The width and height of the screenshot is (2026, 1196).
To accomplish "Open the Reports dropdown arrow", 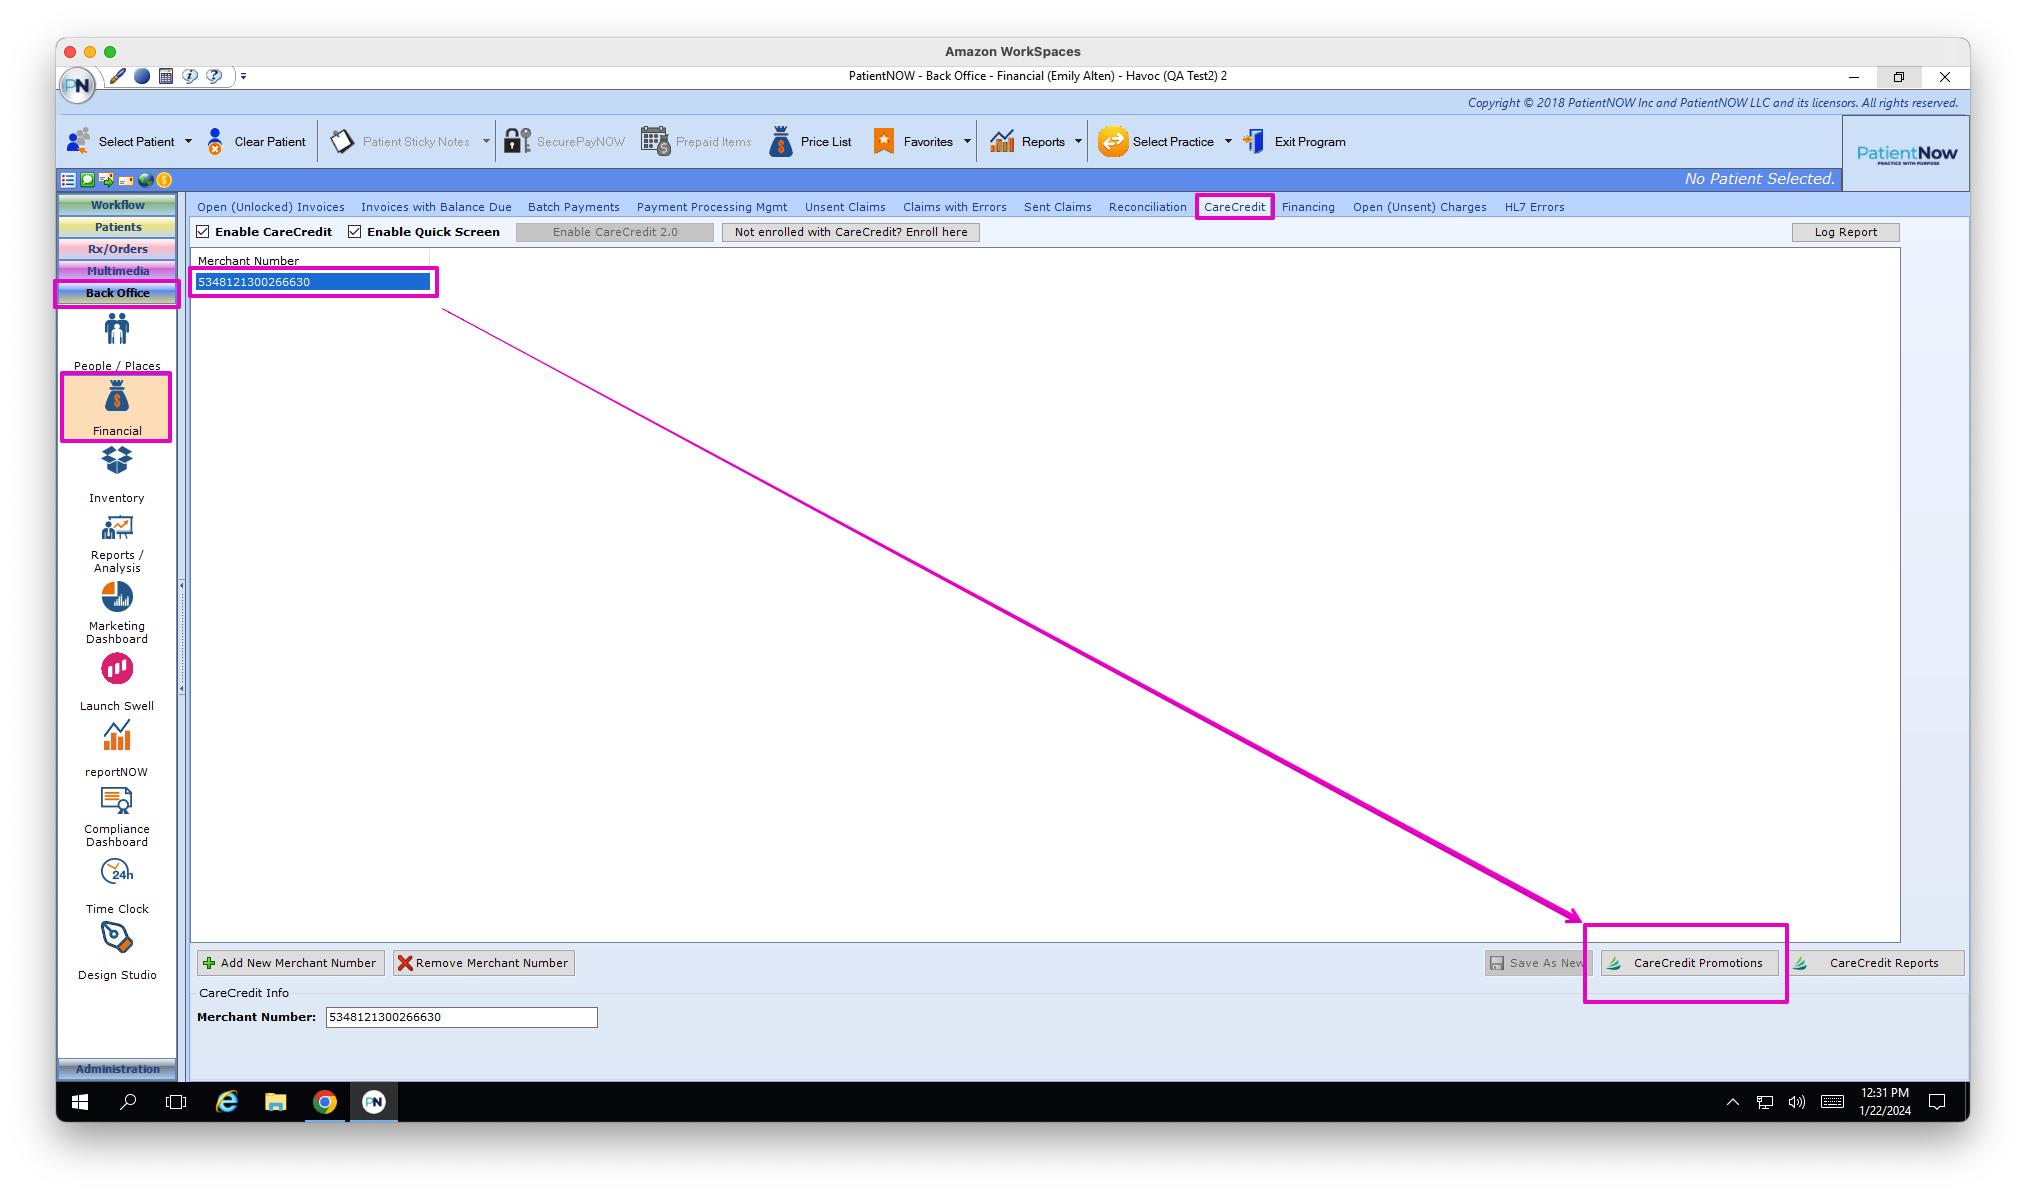I will (x=1078, y=142).
